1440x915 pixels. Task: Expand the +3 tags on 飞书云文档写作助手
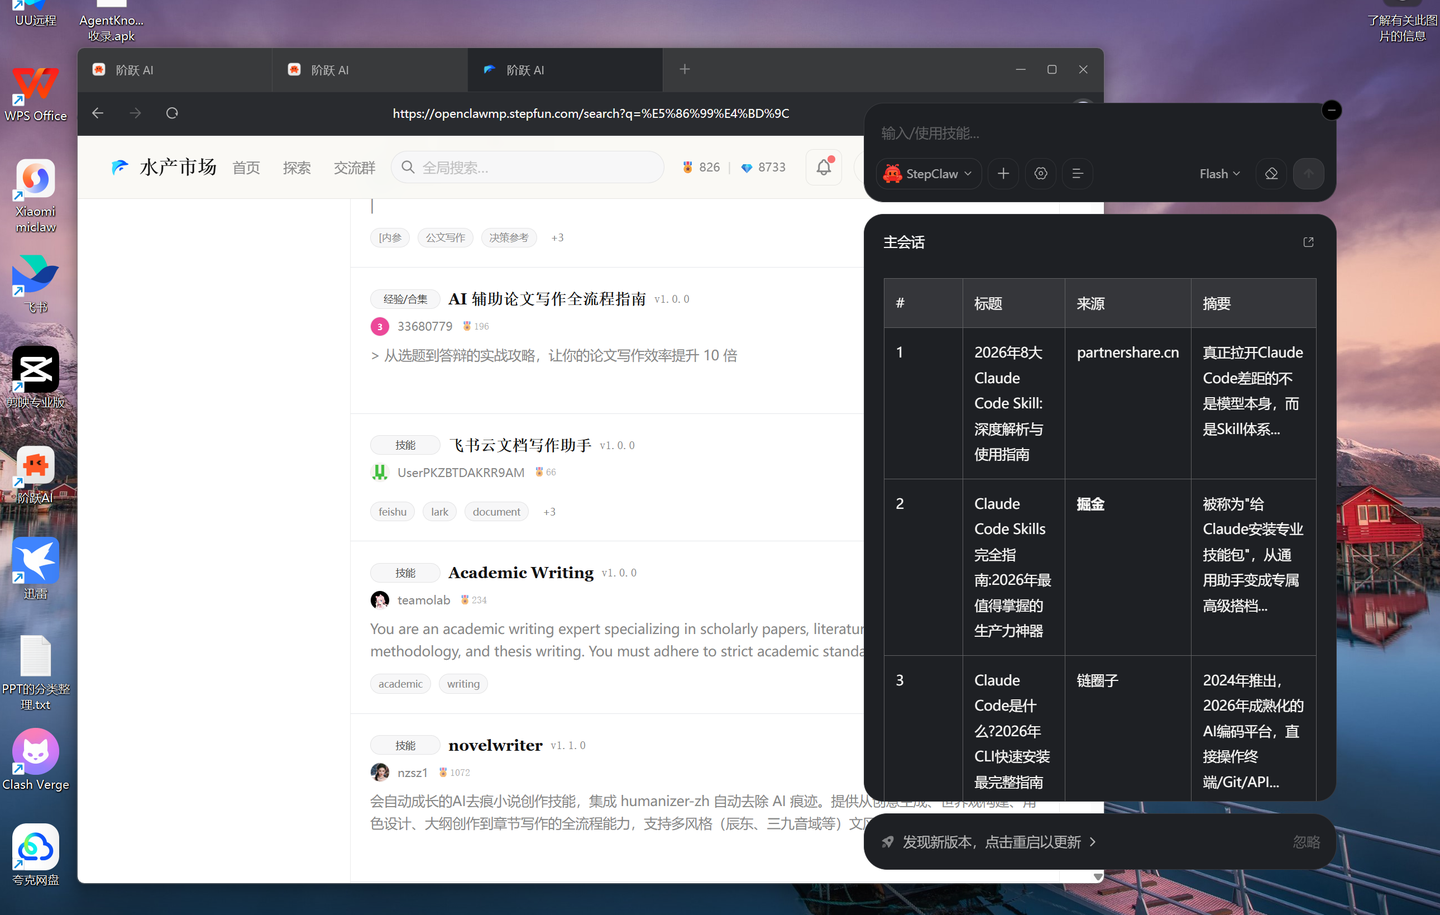[549, 512]
